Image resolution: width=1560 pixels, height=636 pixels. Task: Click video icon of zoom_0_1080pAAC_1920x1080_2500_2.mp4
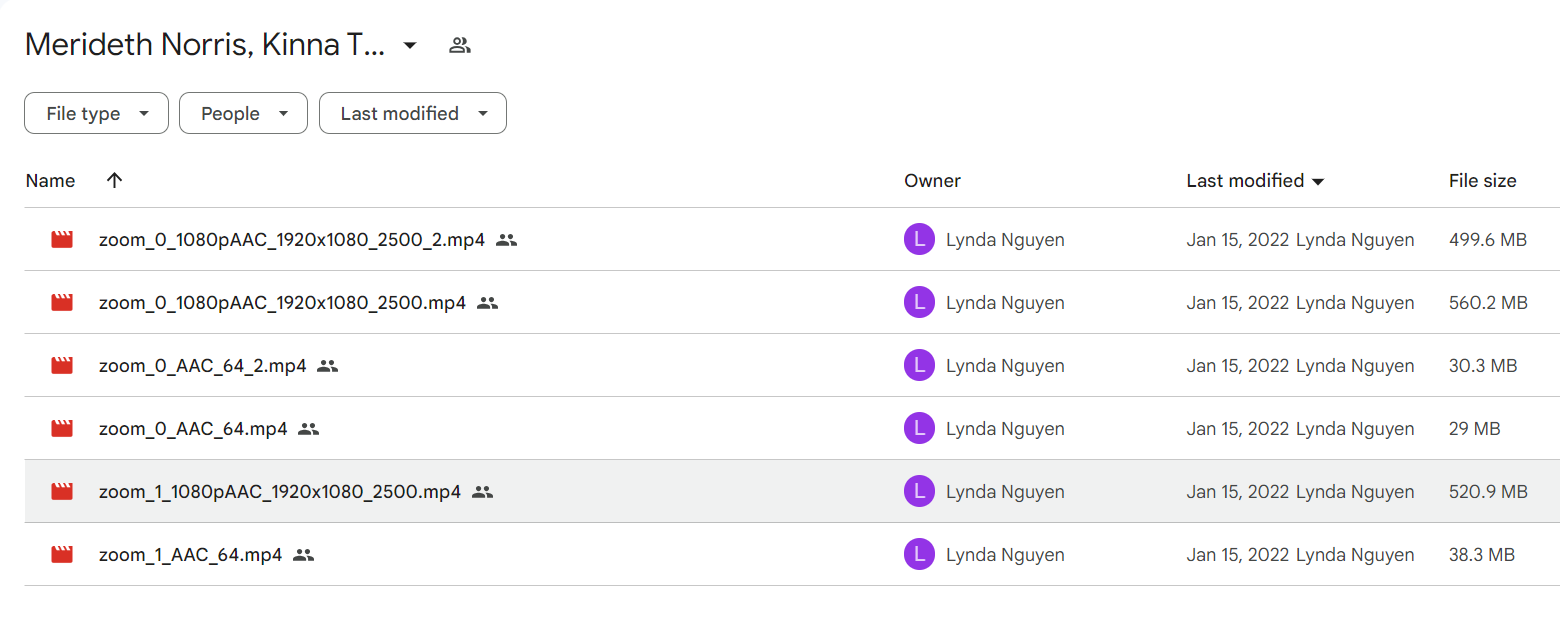(62, 240)
